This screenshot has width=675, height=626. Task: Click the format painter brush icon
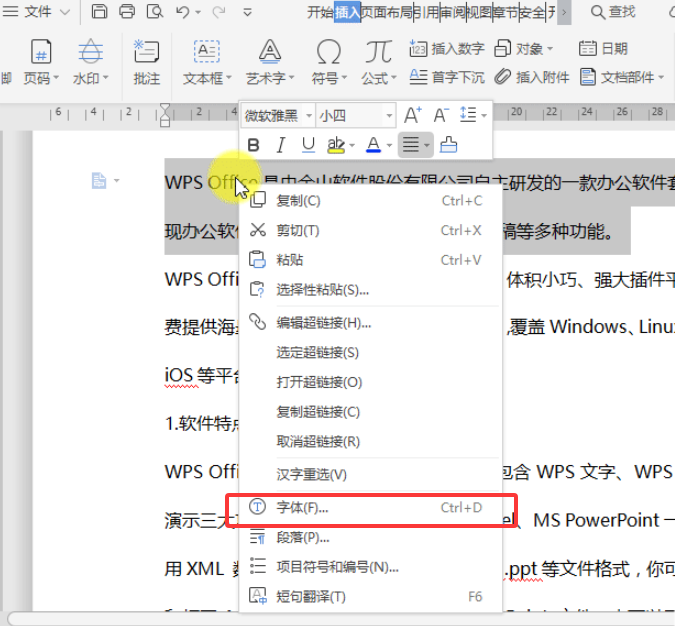coord(449,145)
